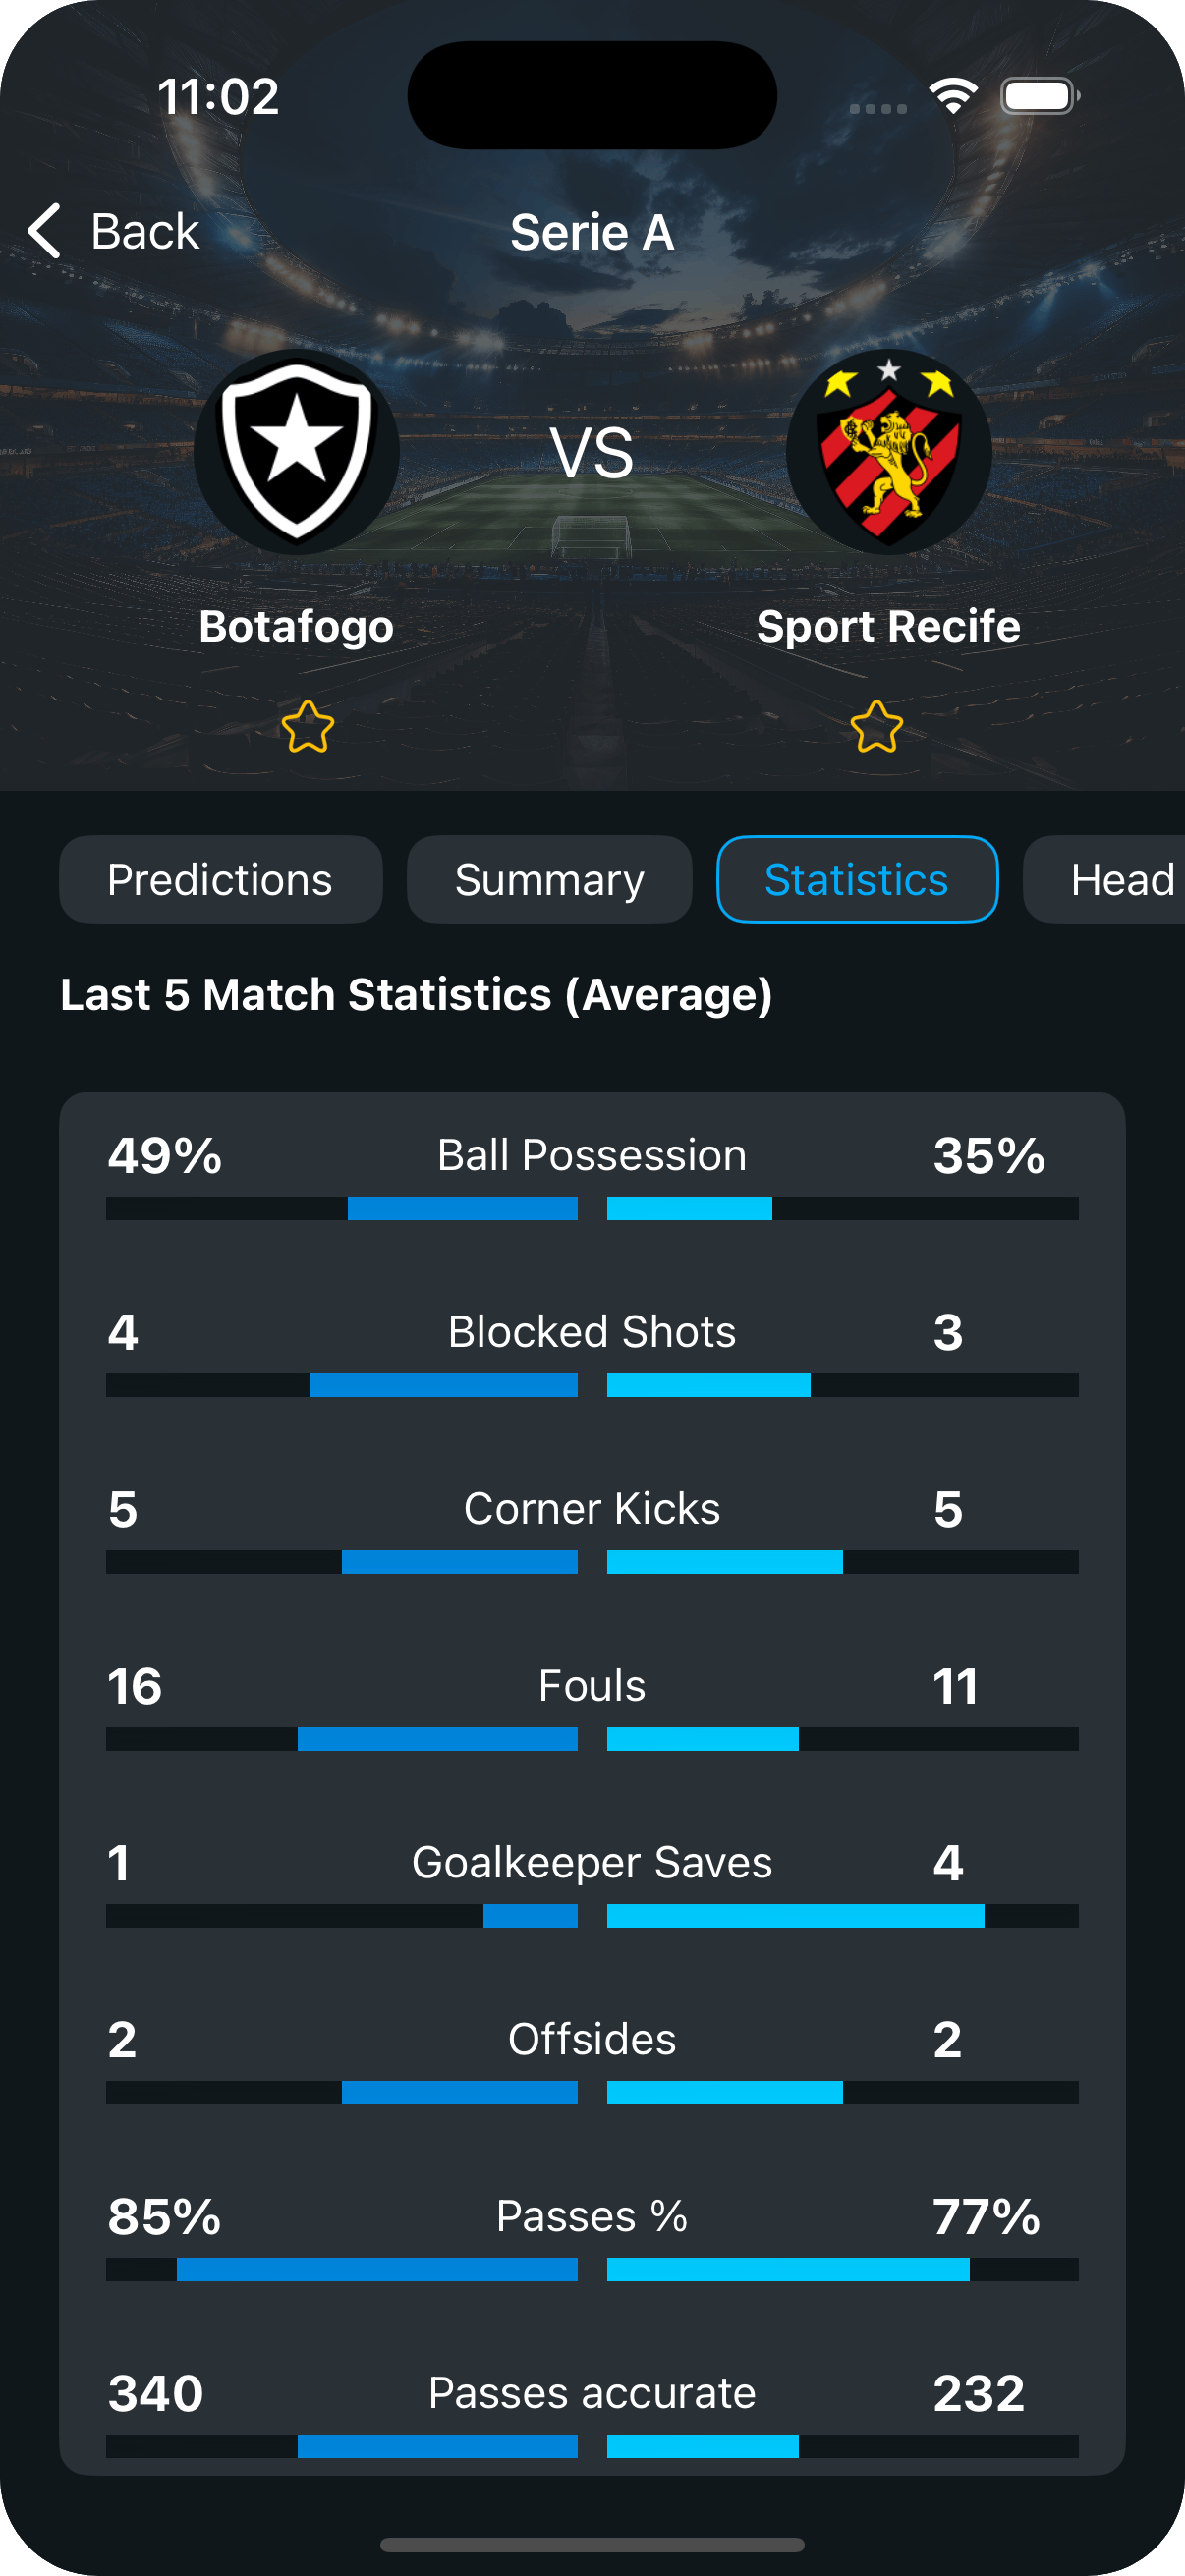The width and height of the screenshot is (1185, 2576).
Task: Switch to the Summary tab
Action: (549, 879)
